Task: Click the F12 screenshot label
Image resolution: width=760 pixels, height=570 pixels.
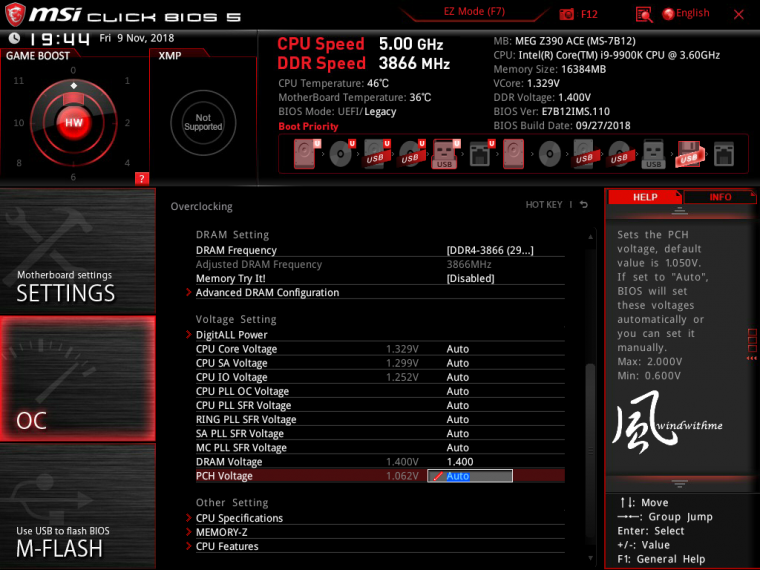Action: click(589, 14)
